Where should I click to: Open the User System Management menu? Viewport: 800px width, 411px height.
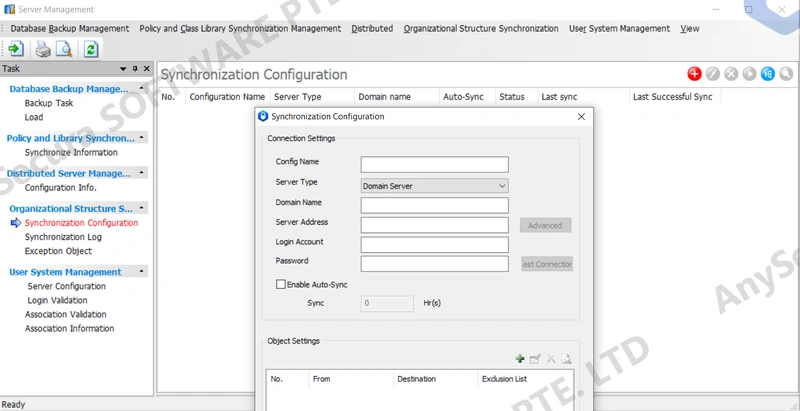click(x=619, y=29)
